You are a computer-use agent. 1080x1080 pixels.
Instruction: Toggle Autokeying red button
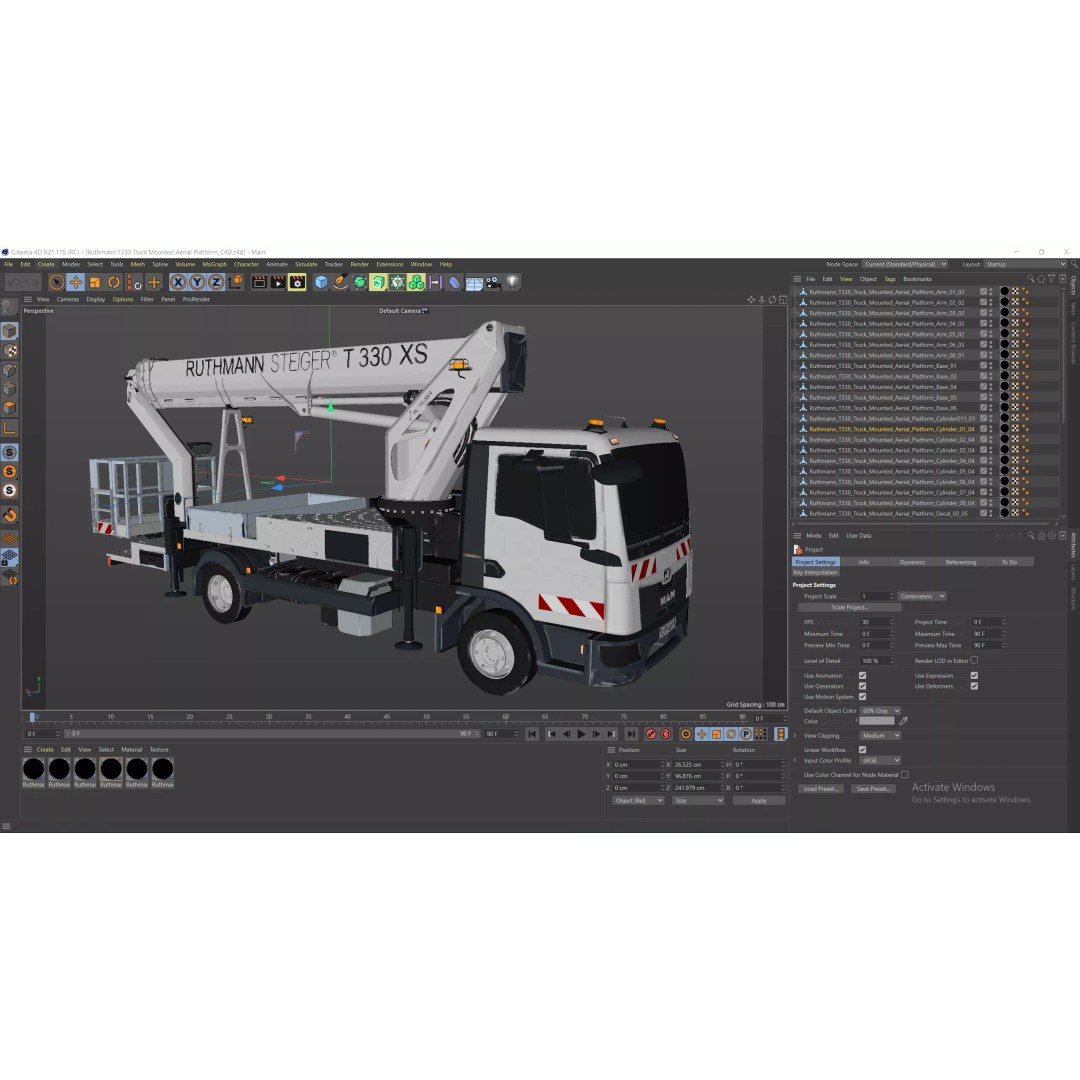point(665,734)
